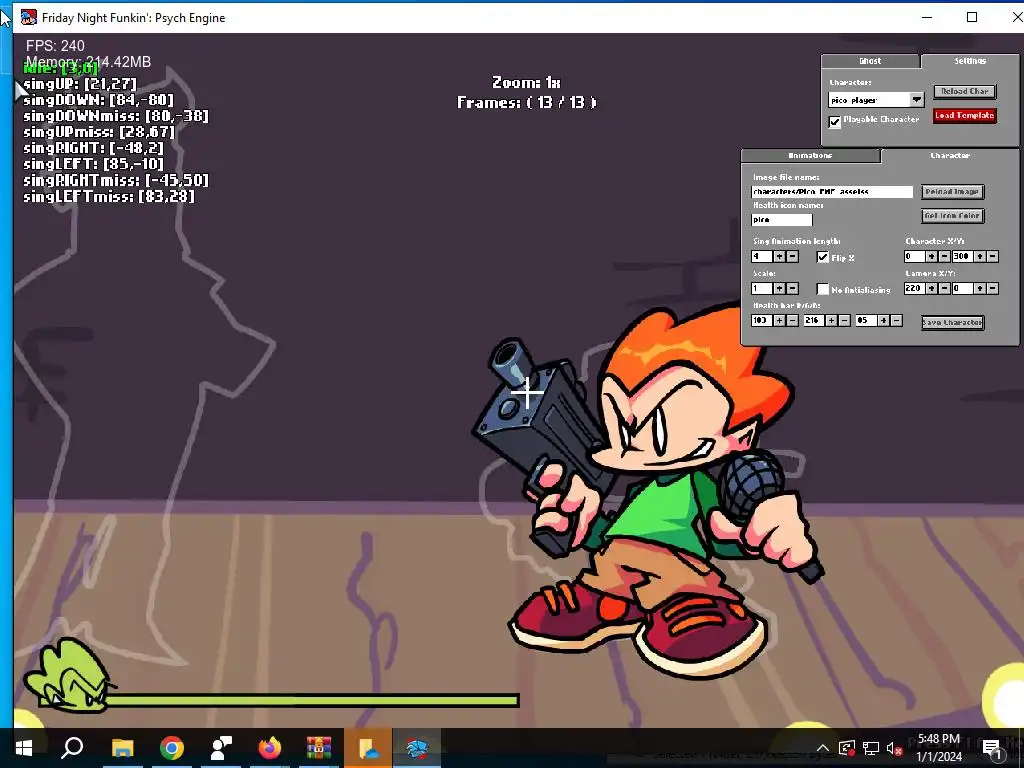The image size is (1024, 768).
Task: Open the network tray icon
Action: click(871, 748)
